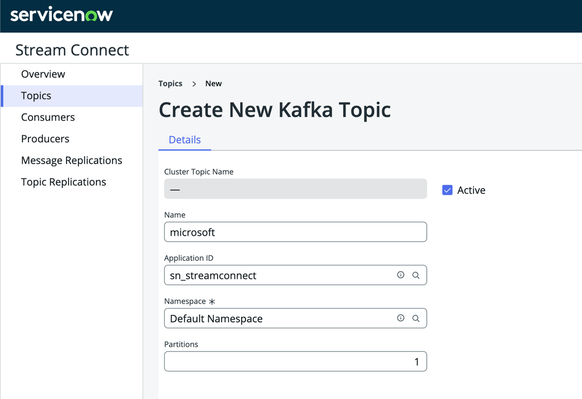Click into the Partitions number field
Image resolution: width=582 pixels, height=399 pixels.
pos(295,362)
